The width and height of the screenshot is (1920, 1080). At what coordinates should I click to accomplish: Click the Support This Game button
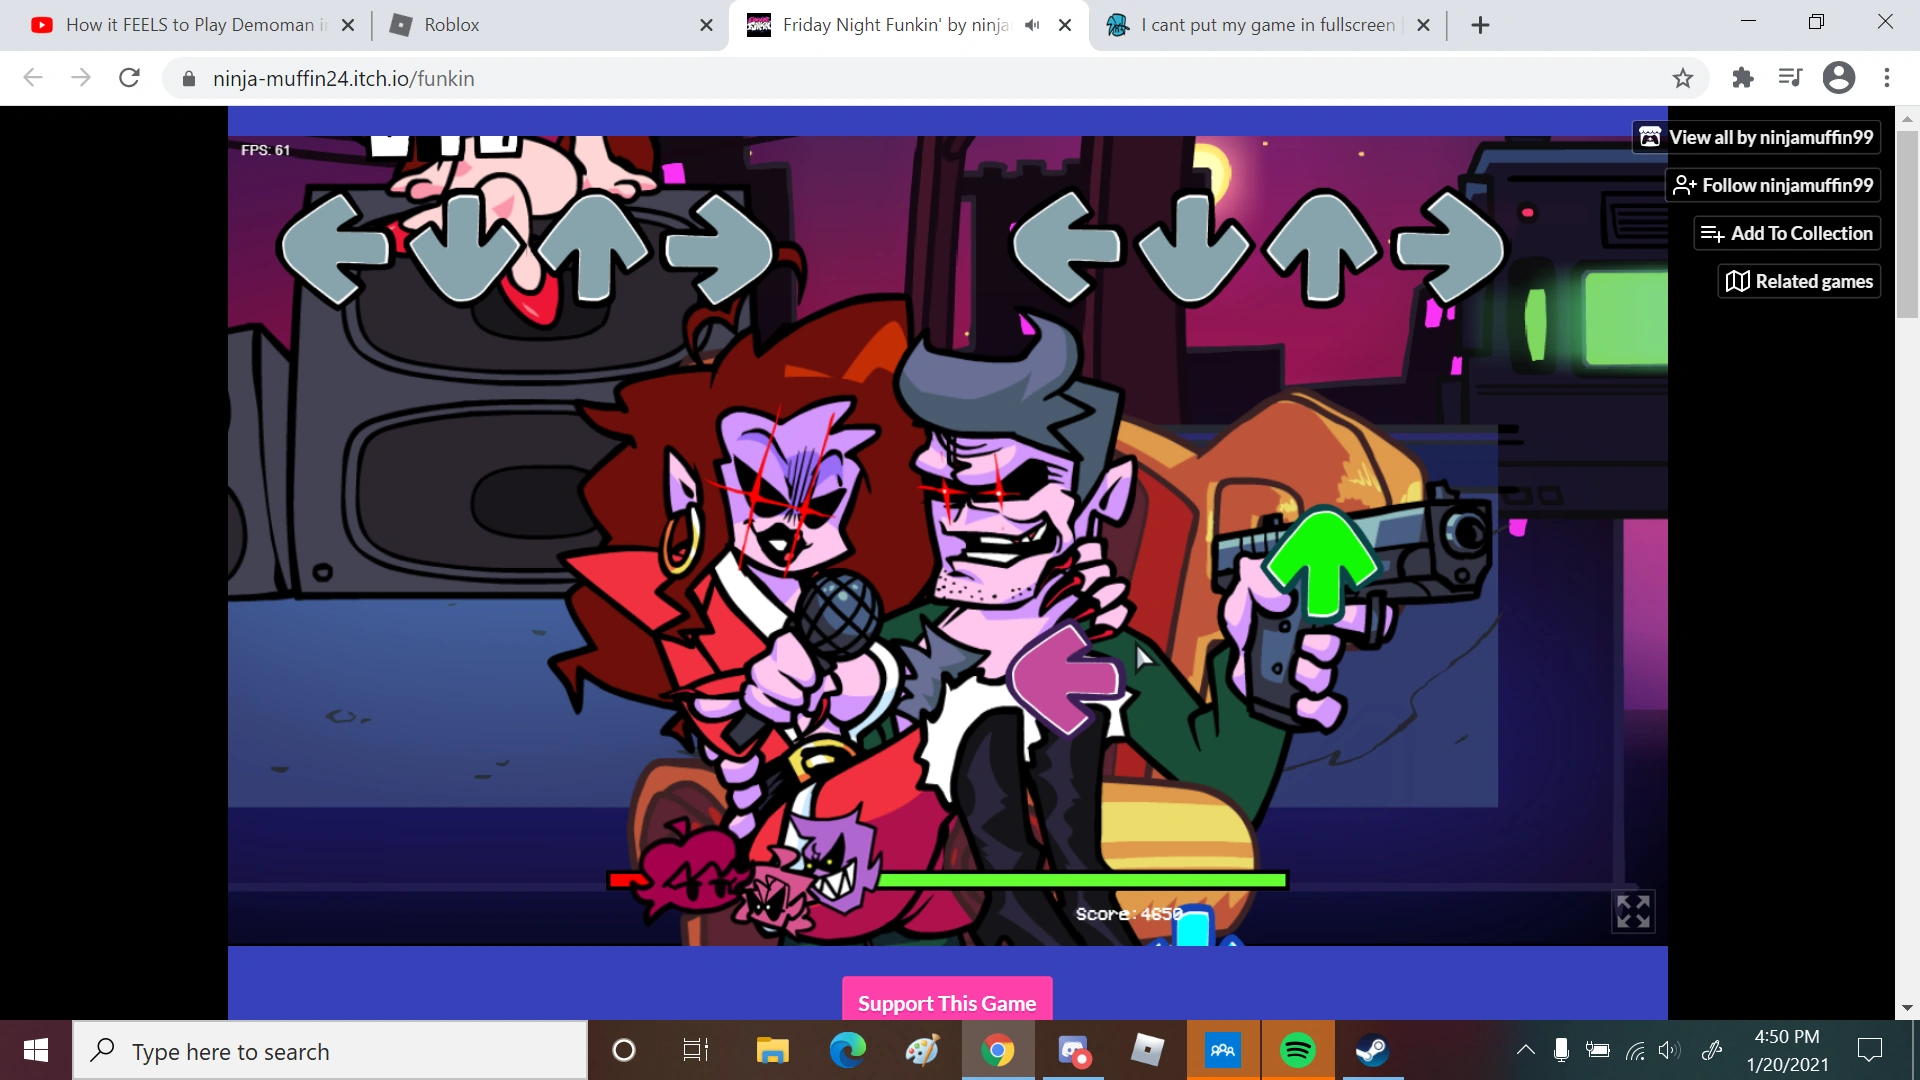pyautogui.click(x=946, y=1002)
